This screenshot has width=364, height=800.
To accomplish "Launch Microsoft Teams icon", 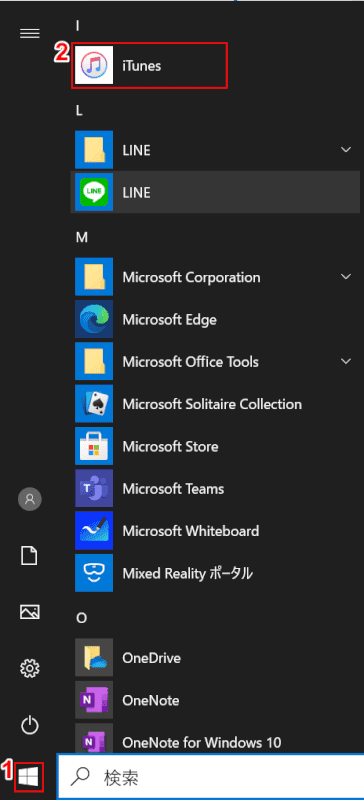I will [94, 489].
